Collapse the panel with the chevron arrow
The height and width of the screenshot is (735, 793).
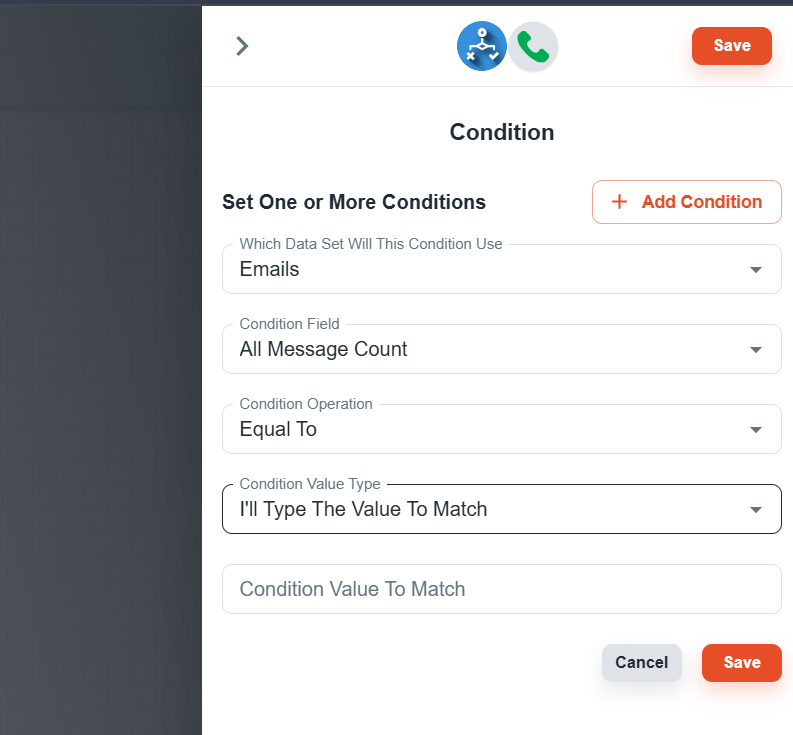tap(242, 46)
